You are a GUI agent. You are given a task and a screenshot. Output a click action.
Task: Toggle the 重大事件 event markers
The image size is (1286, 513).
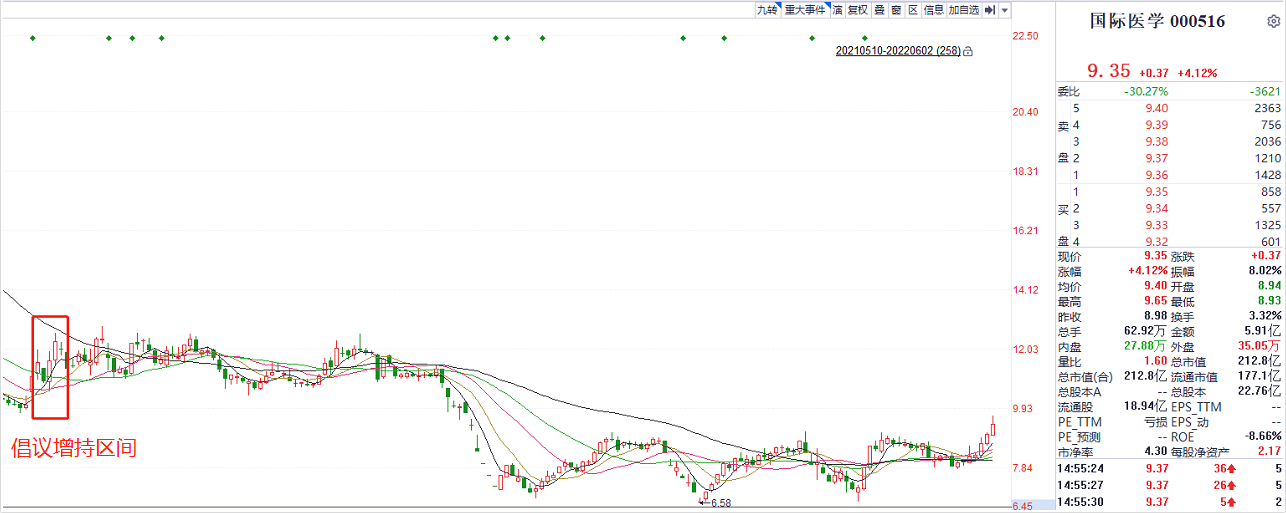pyautogui.click(x=805, y=10)
